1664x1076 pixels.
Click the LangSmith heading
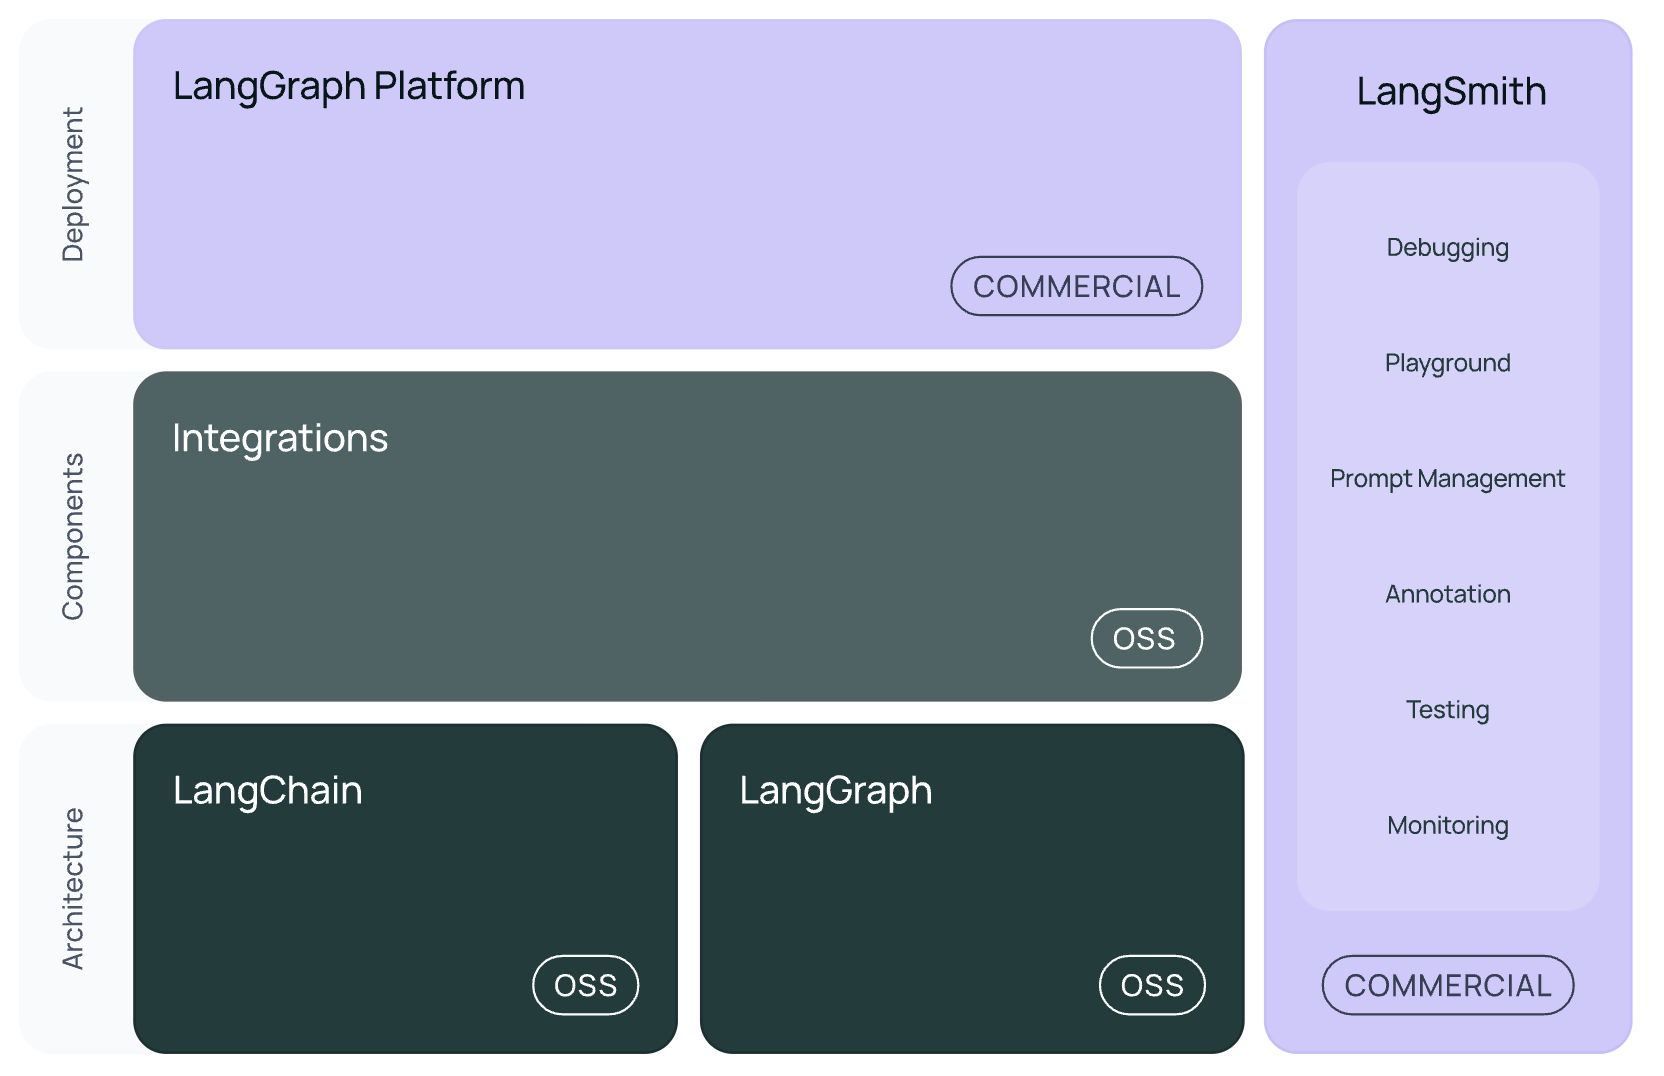[1451, 92]
